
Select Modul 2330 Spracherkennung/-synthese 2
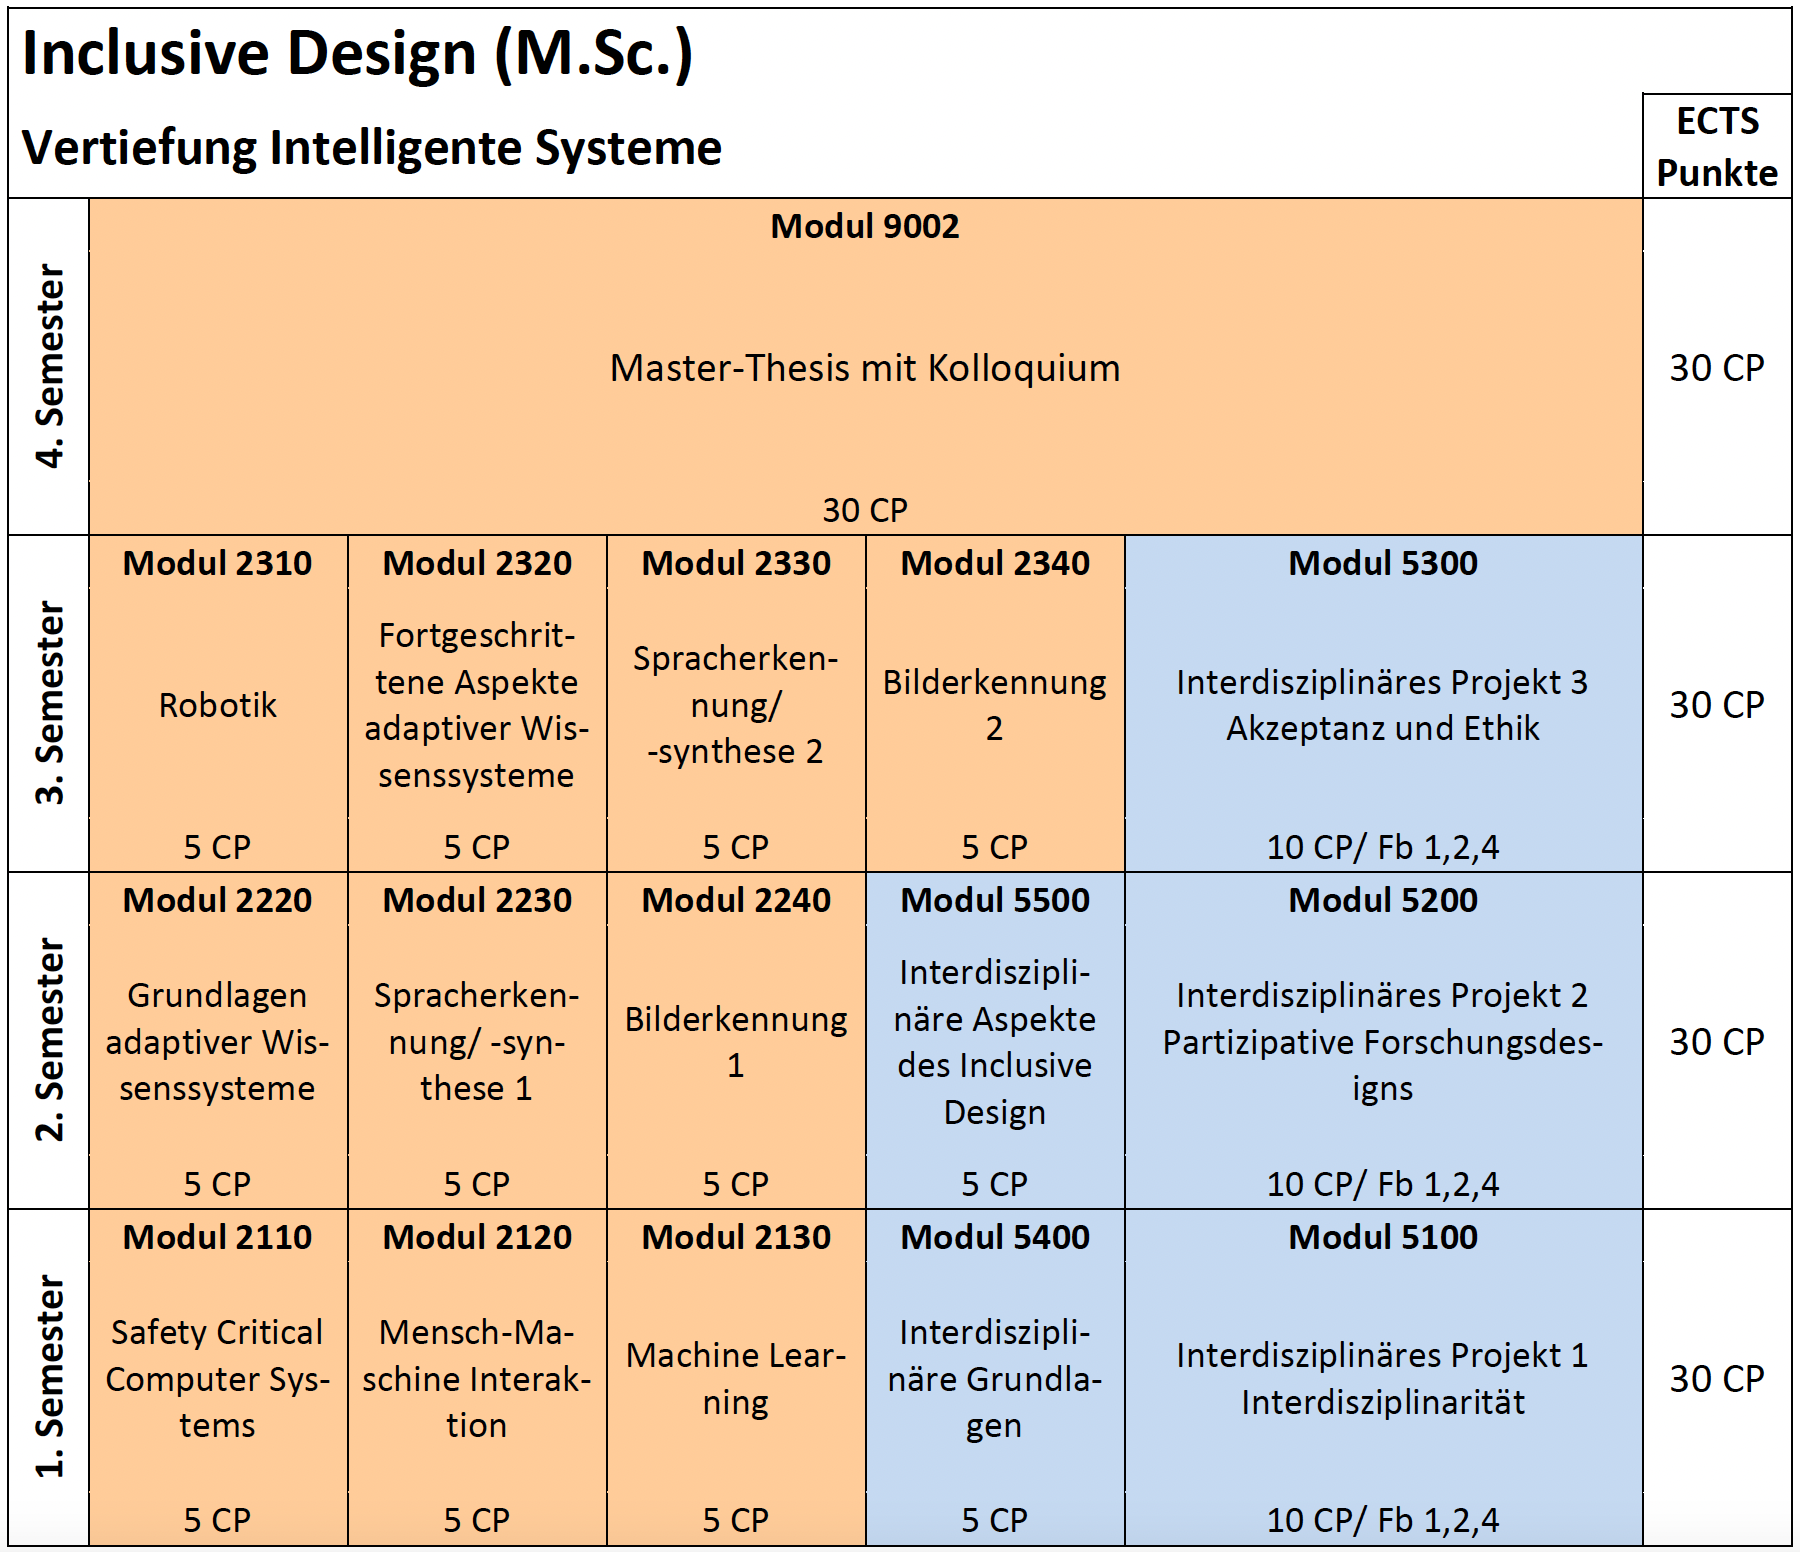736,704
